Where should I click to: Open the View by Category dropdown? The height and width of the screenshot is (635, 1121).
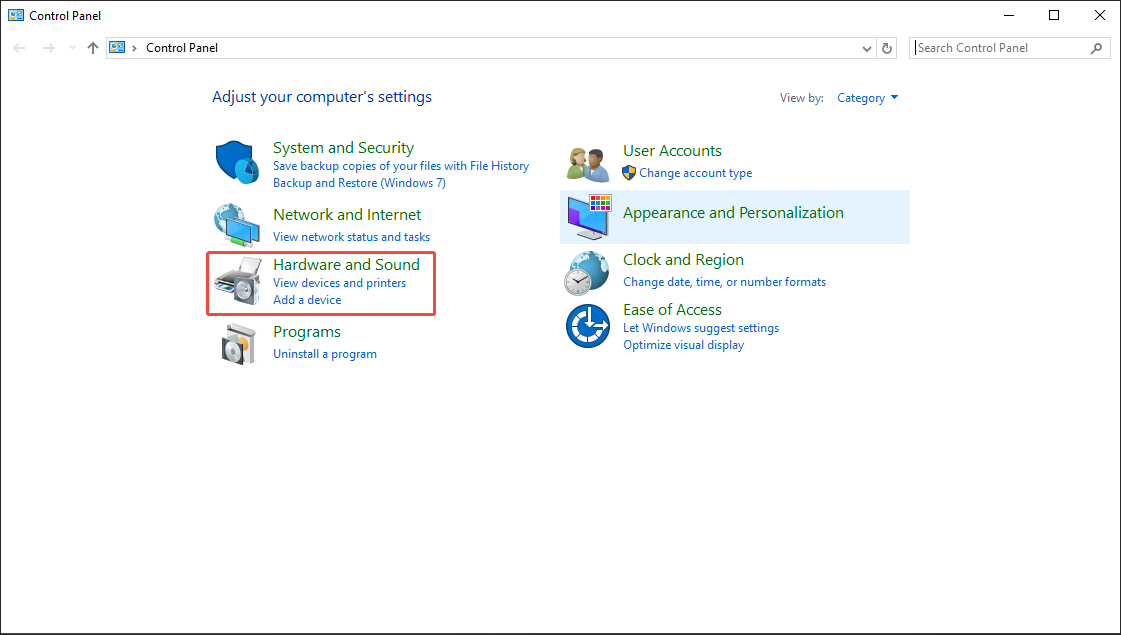tap(867, 97)
